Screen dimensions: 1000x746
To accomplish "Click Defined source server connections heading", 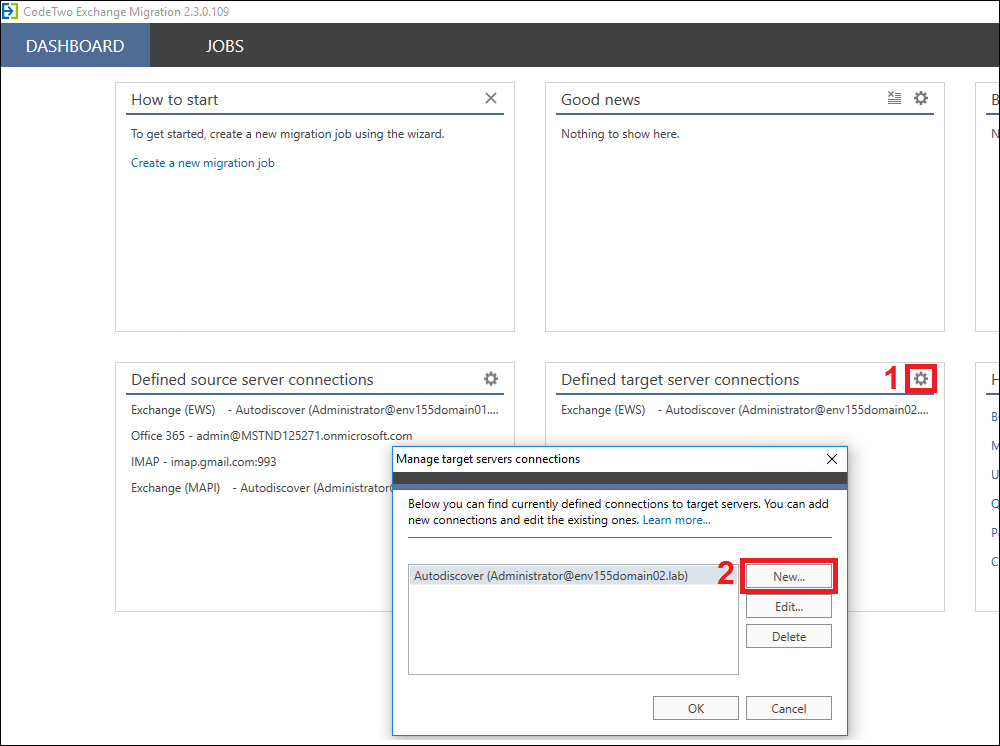I will tap(252, 379).
